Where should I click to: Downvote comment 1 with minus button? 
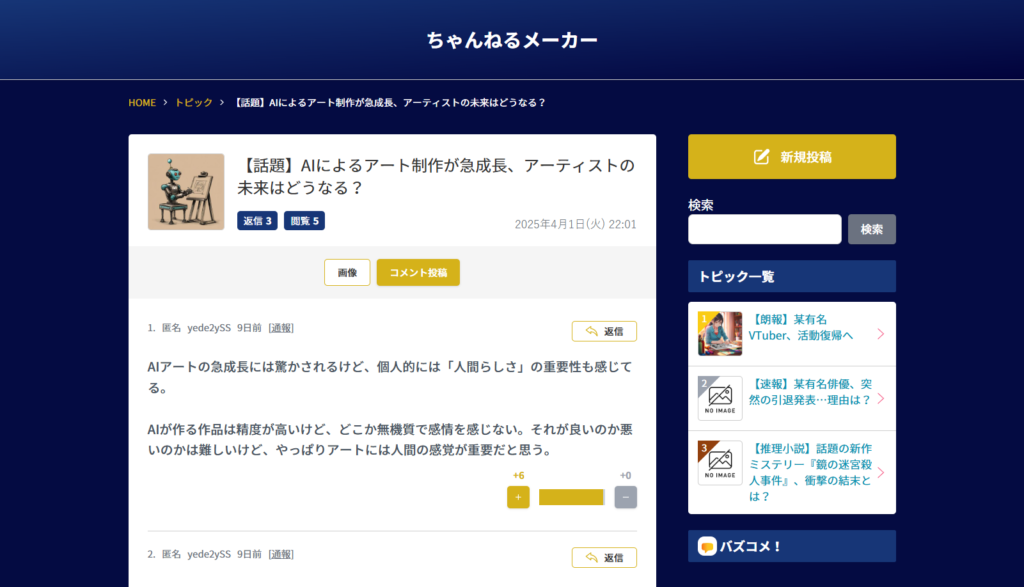coord(626,498)
